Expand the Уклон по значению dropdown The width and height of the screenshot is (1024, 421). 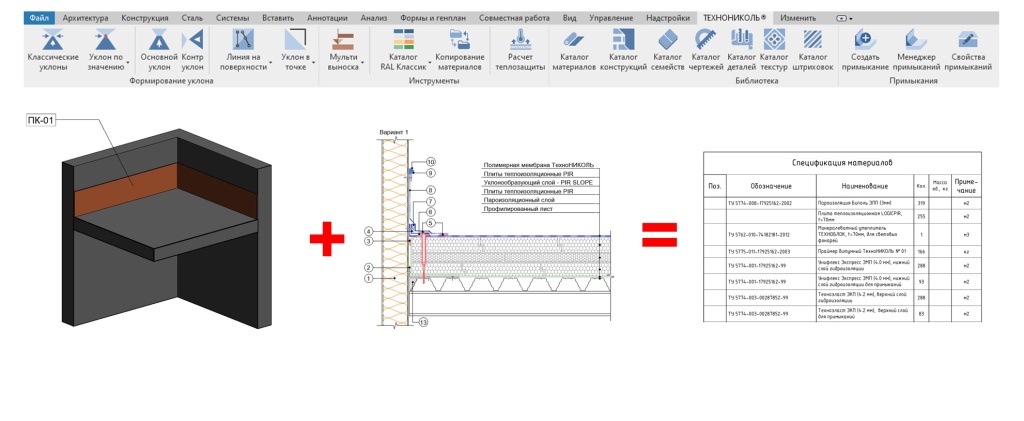click(x=129, y=66)
